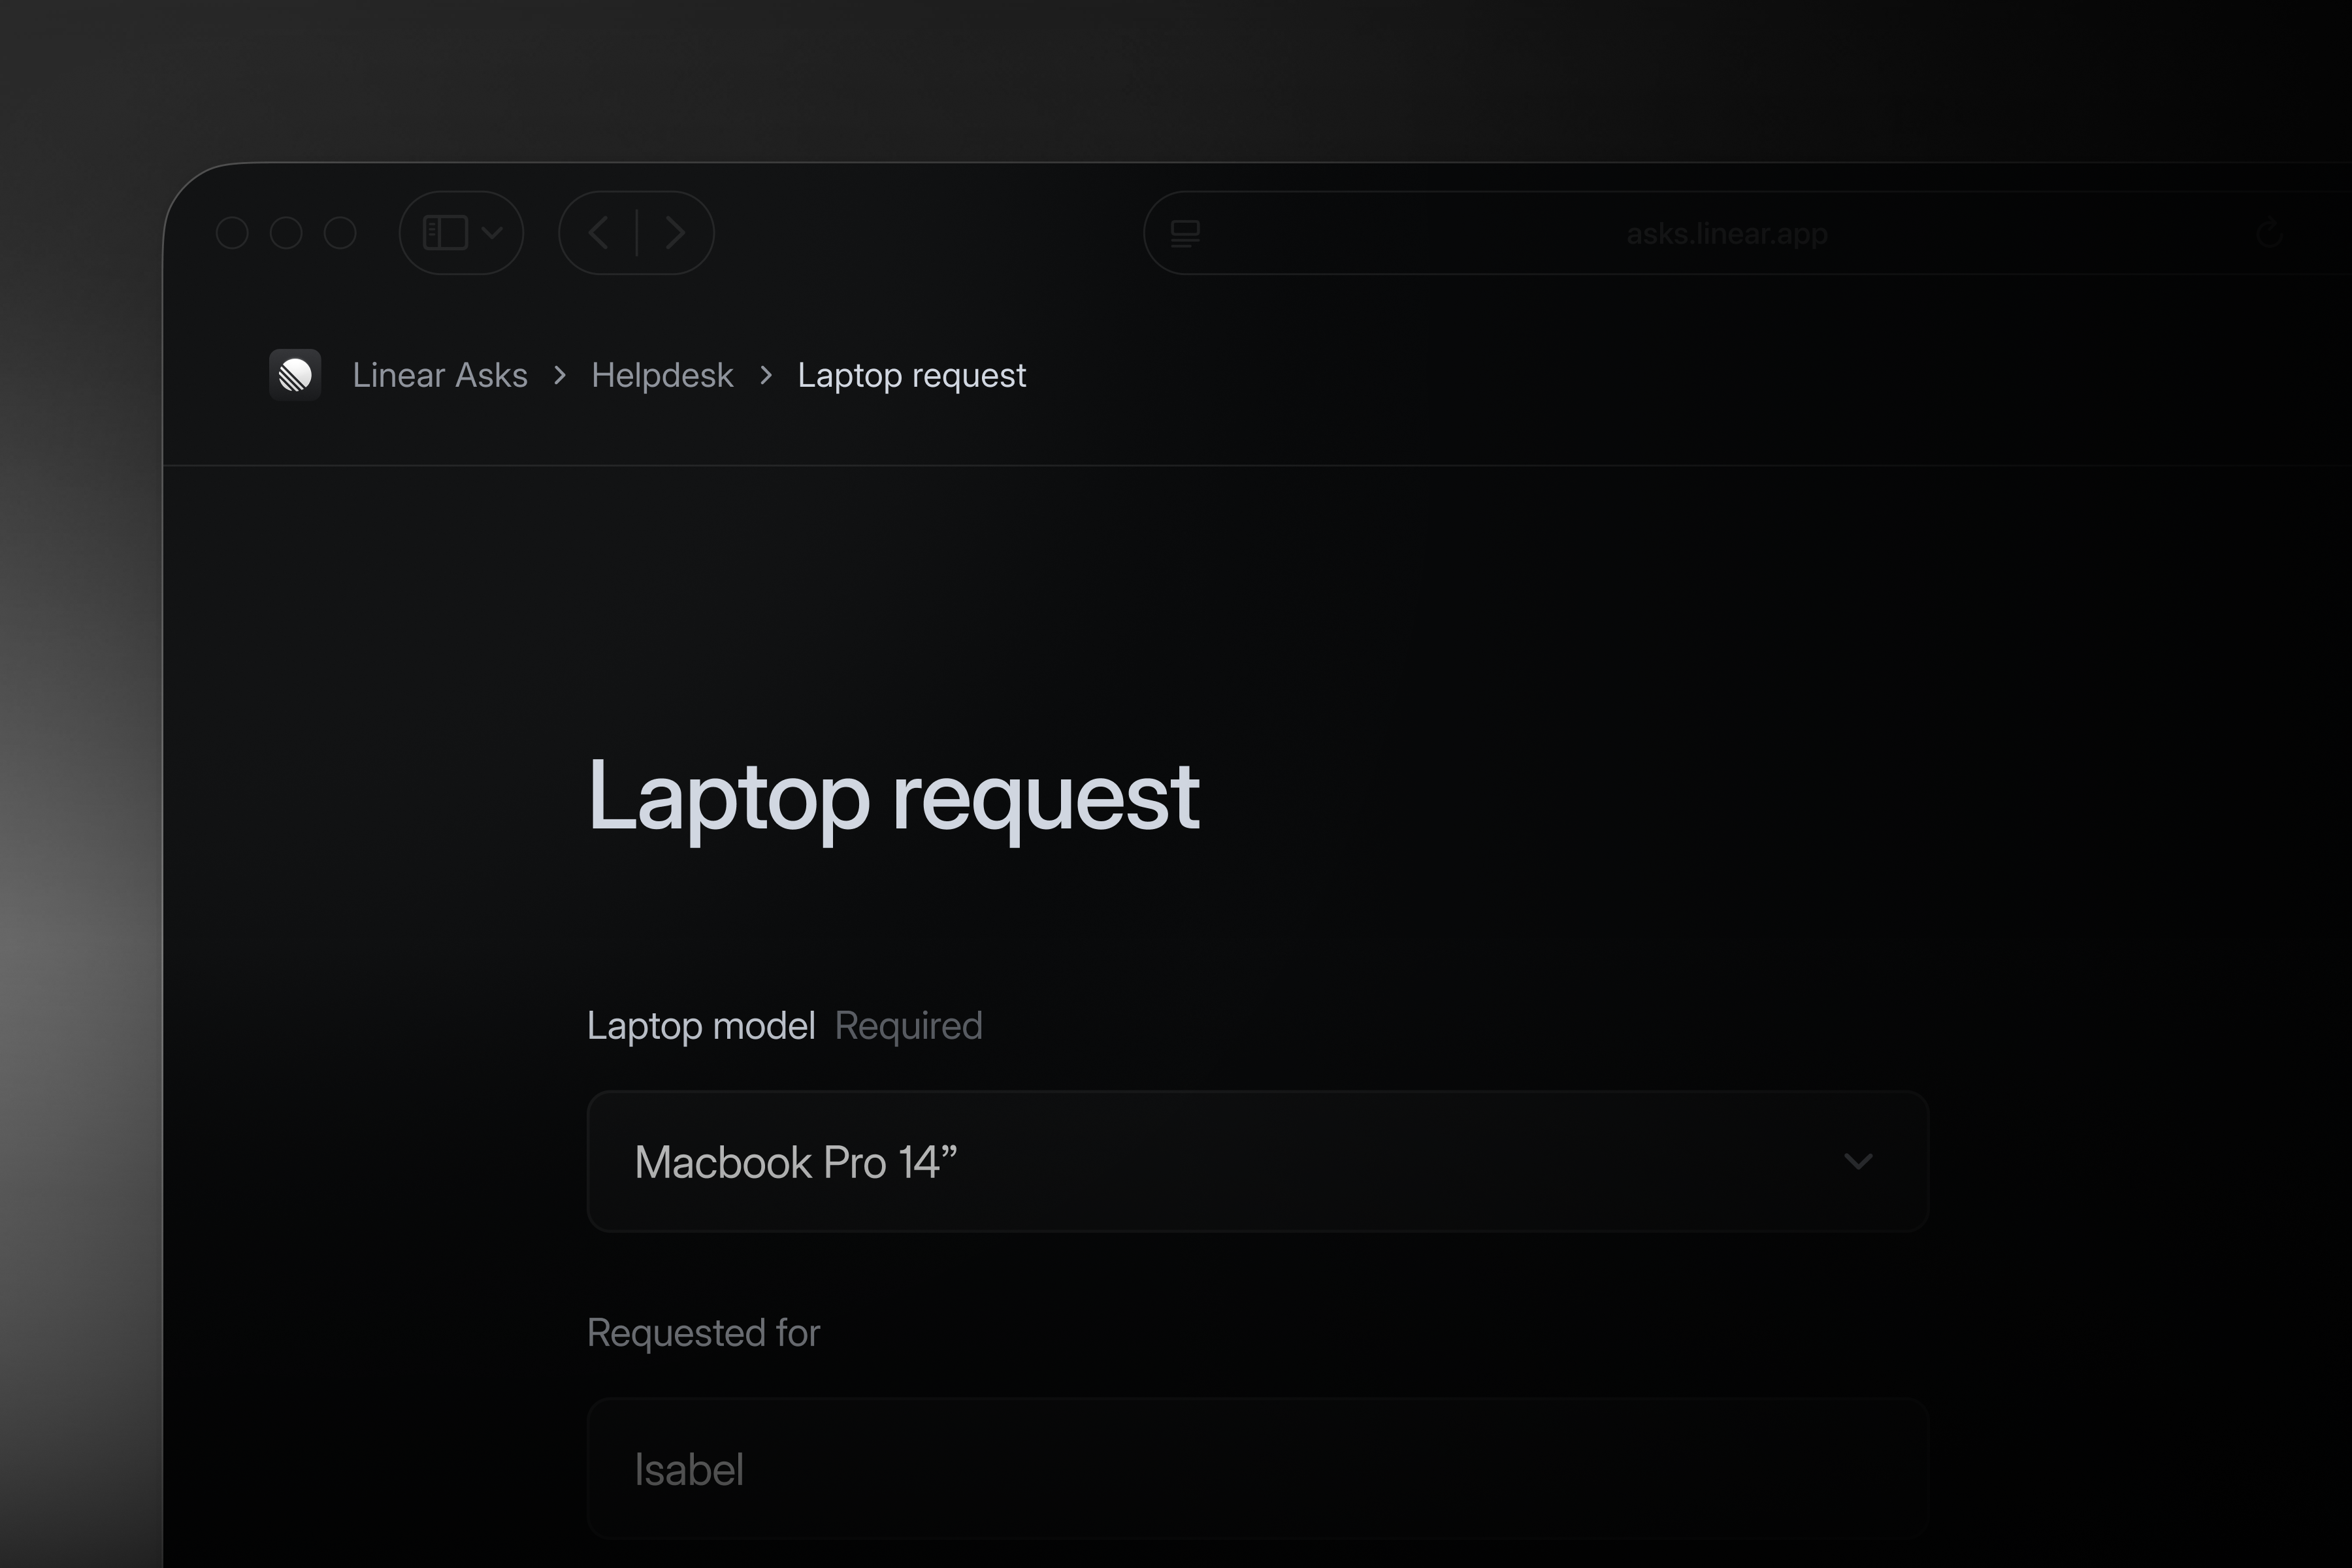This screenshot has height=1568, width=2352.
Task: Click the browser back navigation arrow
Action: point(598,232)
